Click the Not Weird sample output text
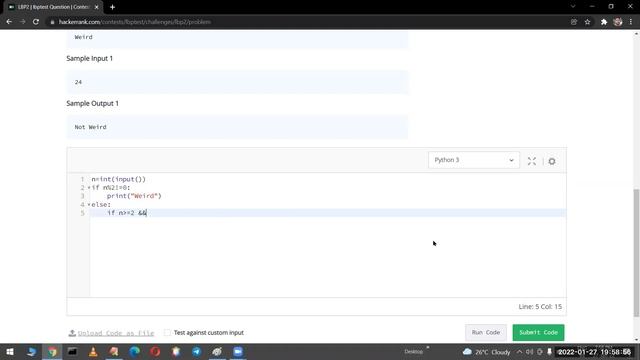 point(90,127)
